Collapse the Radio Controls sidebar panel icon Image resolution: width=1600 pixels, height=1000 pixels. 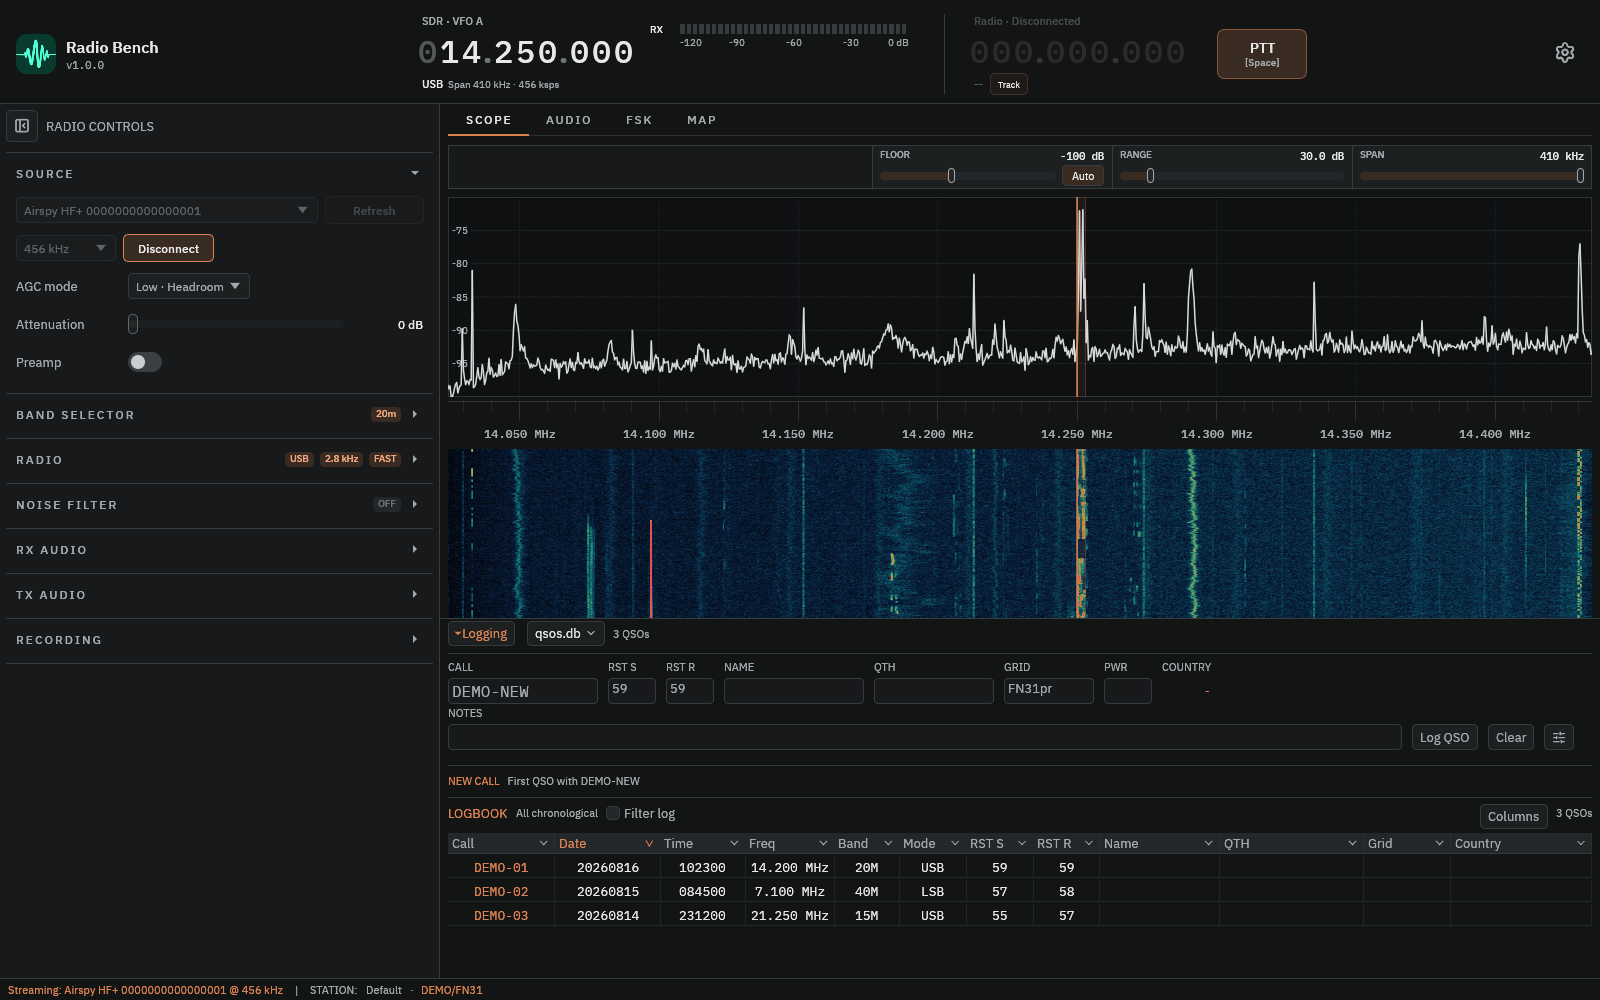tap(22, 126)
